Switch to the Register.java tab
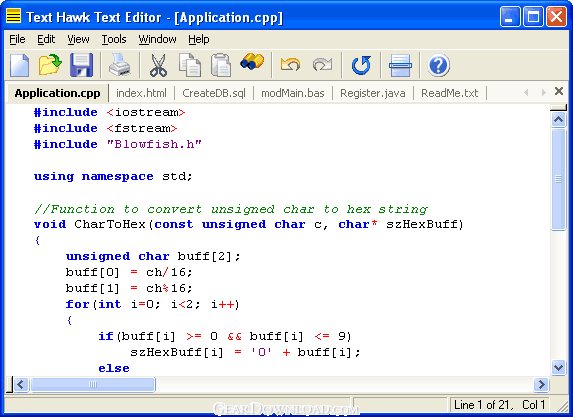This screenshot has height=417, width=573. [372, 93]
